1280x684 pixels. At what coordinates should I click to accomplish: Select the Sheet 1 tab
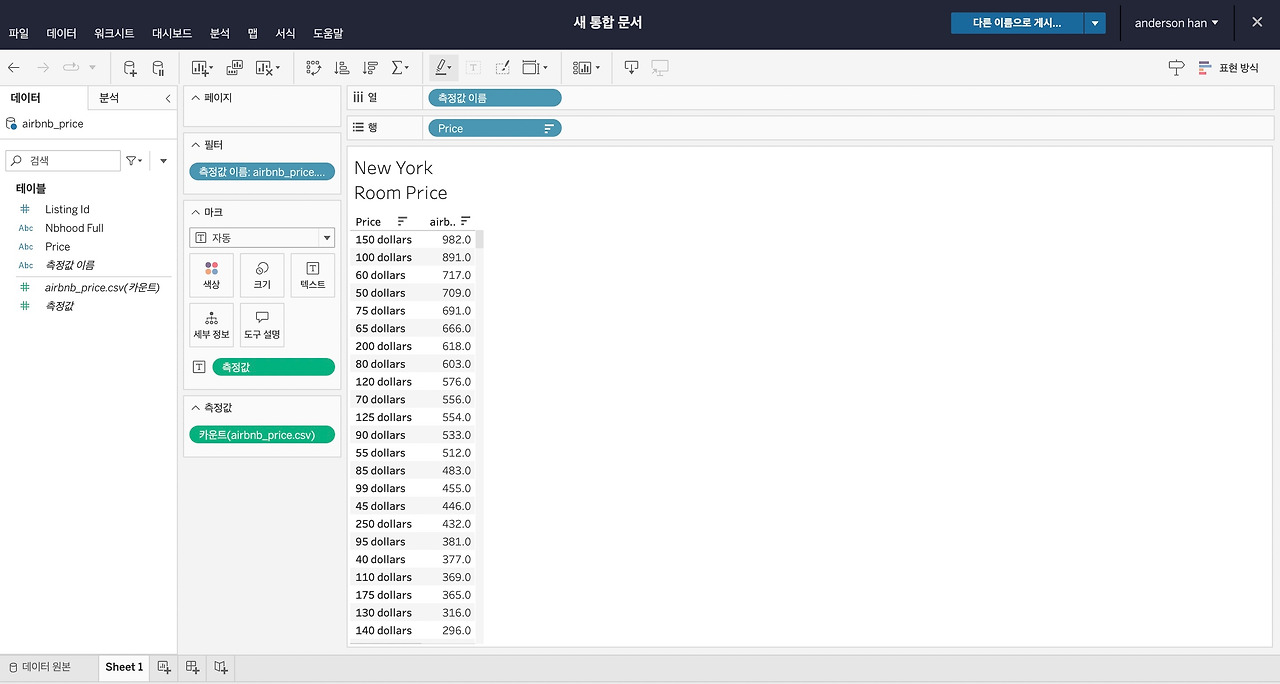[x=124, y=667]
